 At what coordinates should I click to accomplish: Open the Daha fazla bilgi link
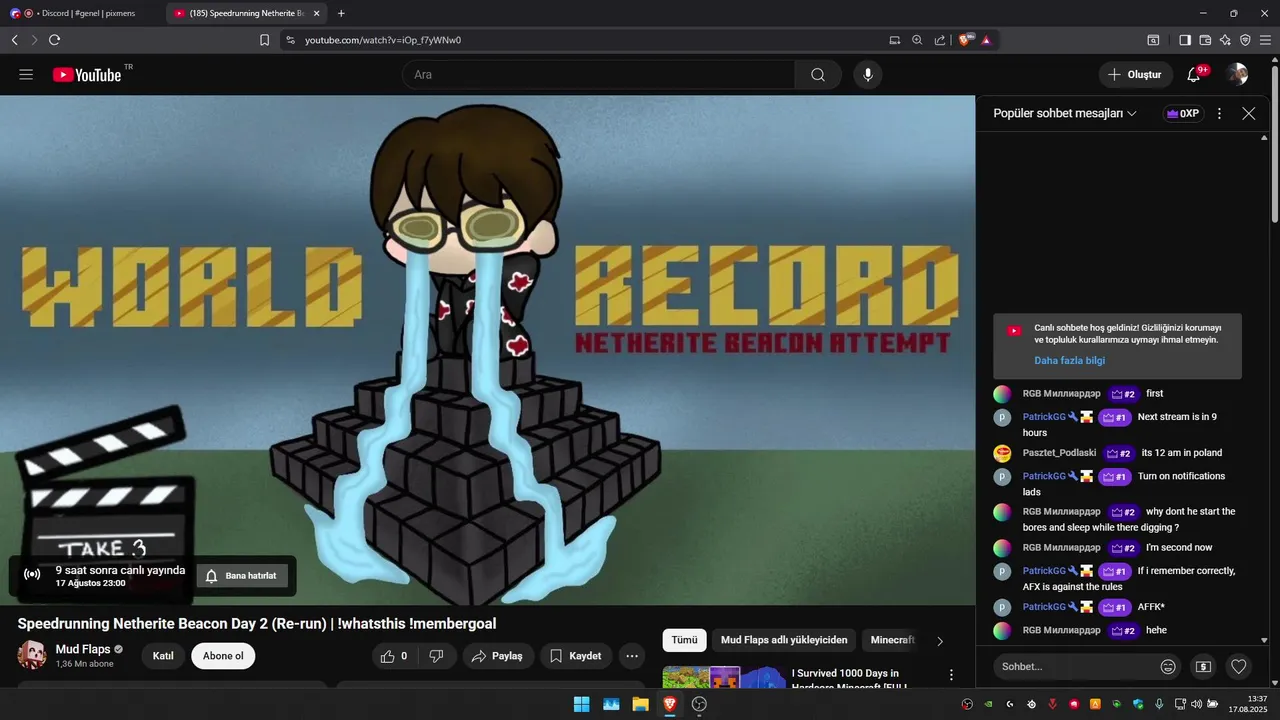pos(1069,360)
